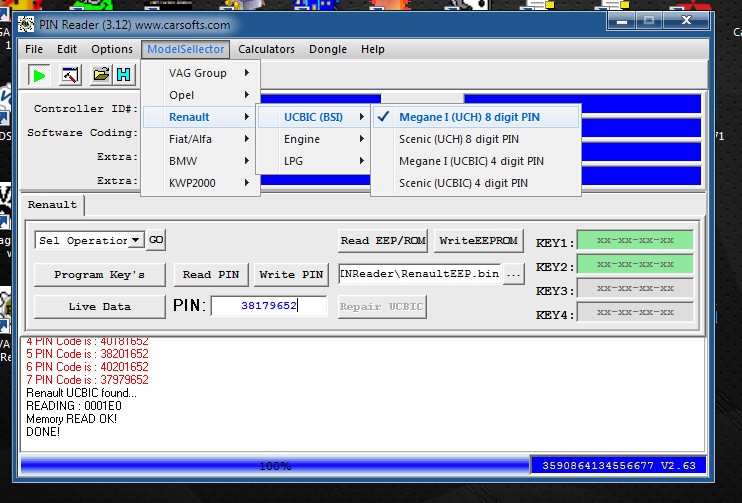The image size is (742, 503).
Task: Click the KEY4 gray value field
Action: [x=635, y=312]
